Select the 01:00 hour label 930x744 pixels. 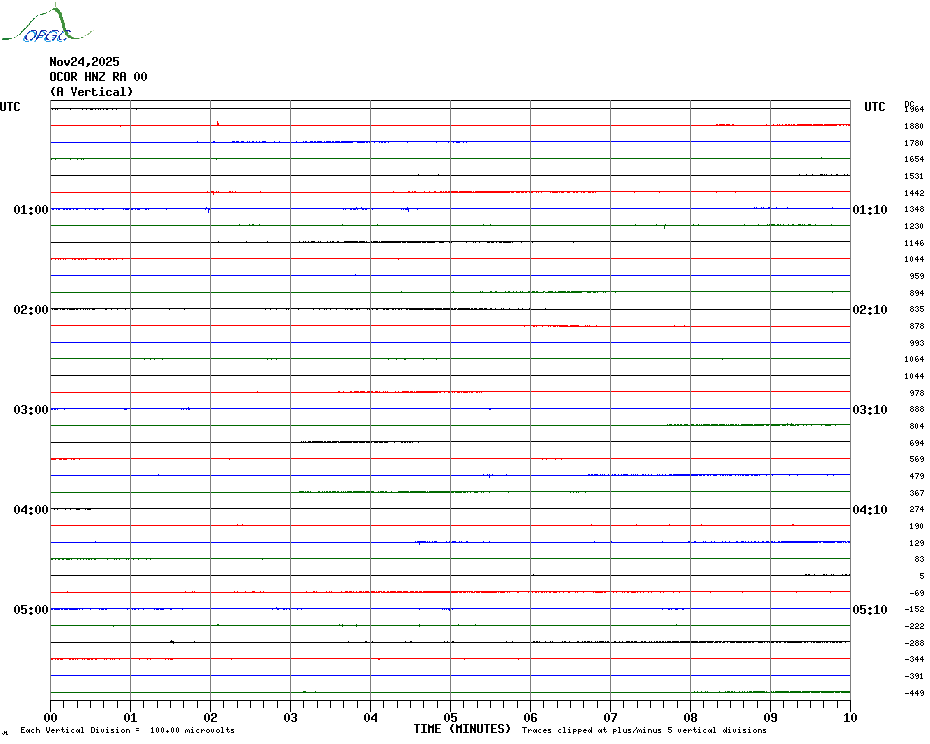click(x=31, y=210)
